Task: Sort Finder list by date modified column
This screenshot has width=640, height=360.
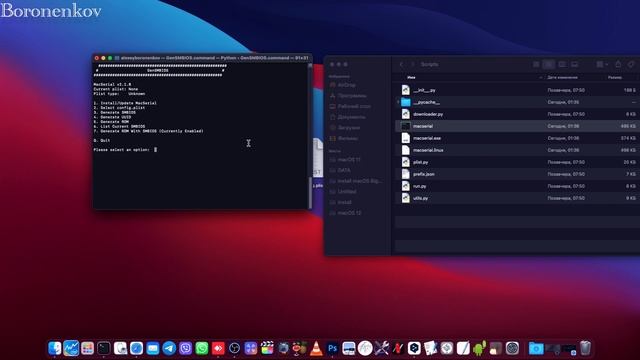Action: tap(562, 77)
